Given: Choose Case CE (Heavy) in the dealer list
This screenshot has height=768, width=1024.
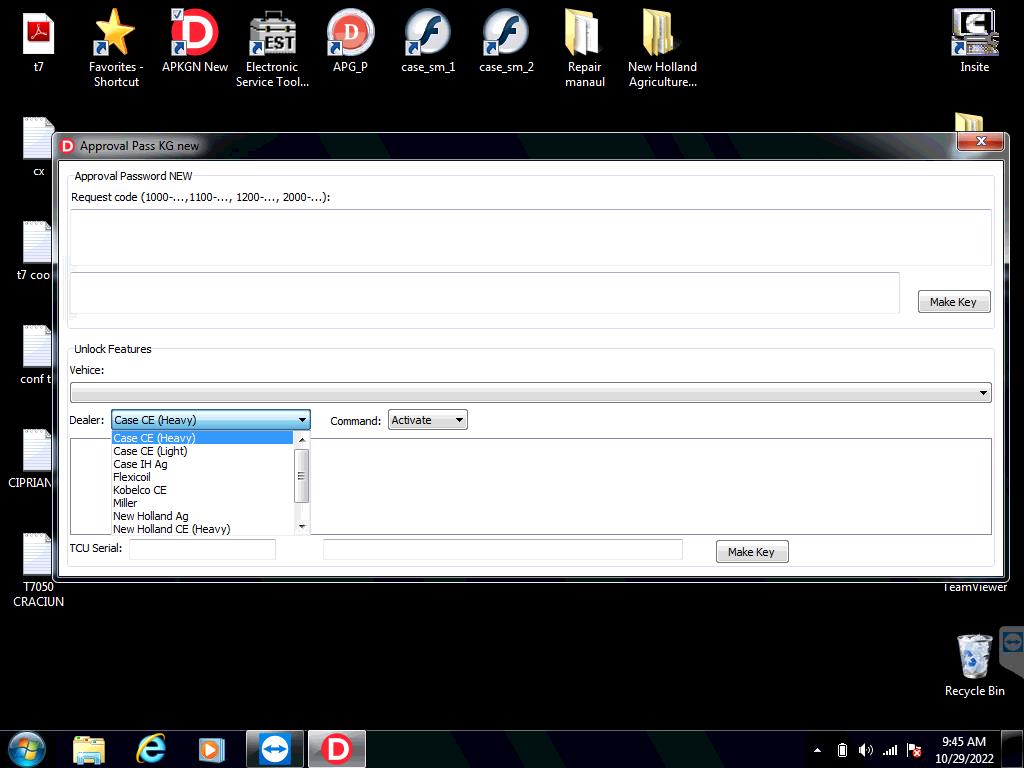Looking at the screenshot, I should pos(202,438).
